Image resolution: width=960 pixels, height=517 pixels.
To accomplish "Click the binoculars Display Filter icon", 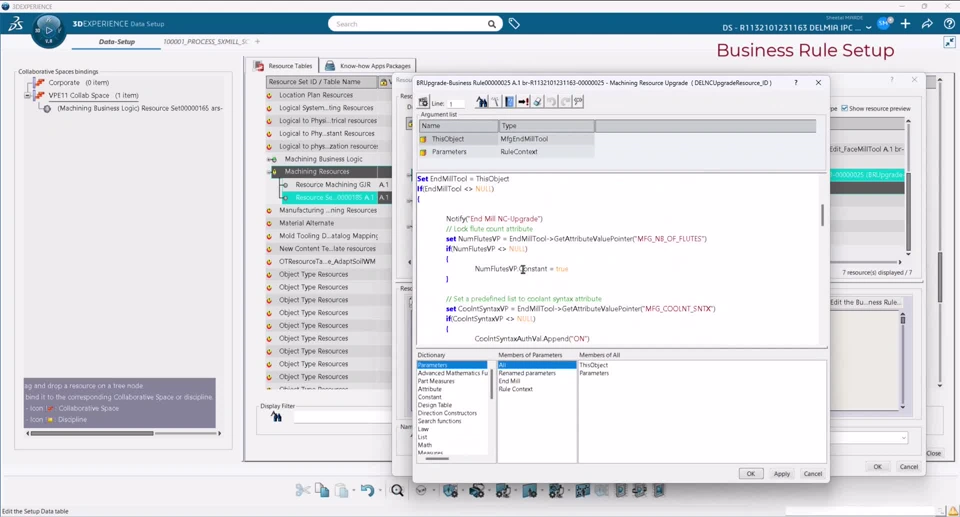I will point(277,417).
